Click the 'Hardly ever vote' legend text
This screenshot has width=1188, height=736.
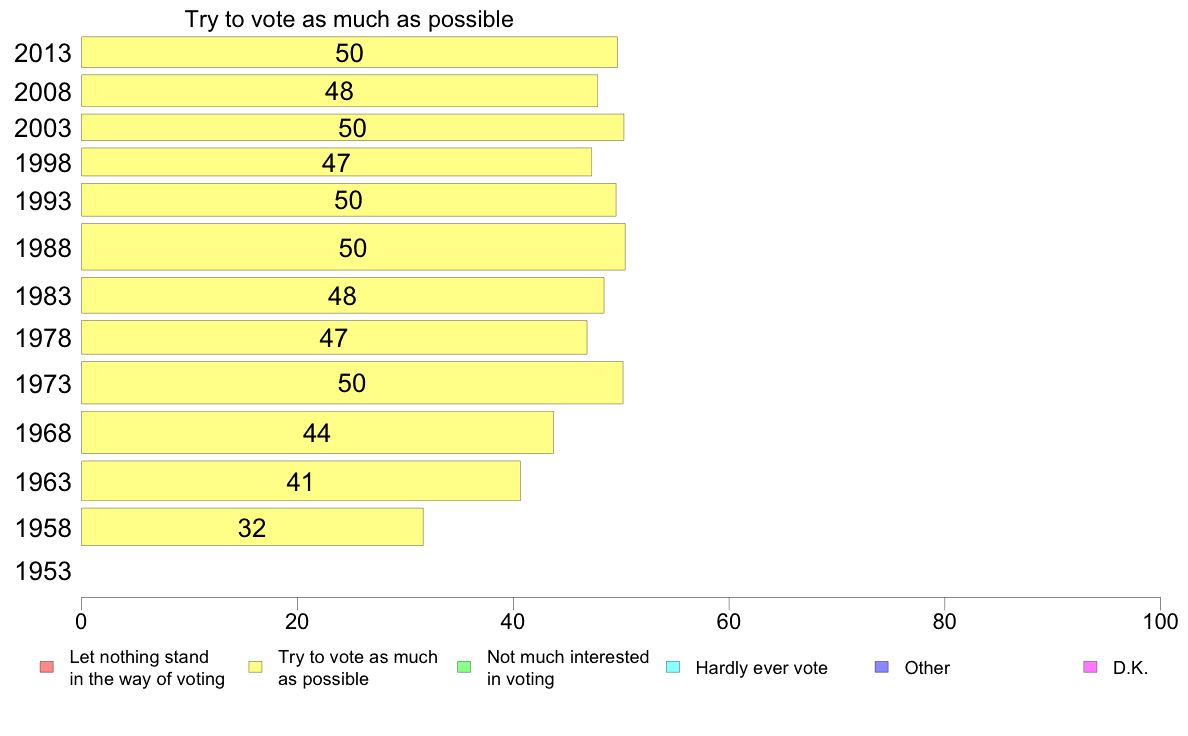tap(761, 668)
